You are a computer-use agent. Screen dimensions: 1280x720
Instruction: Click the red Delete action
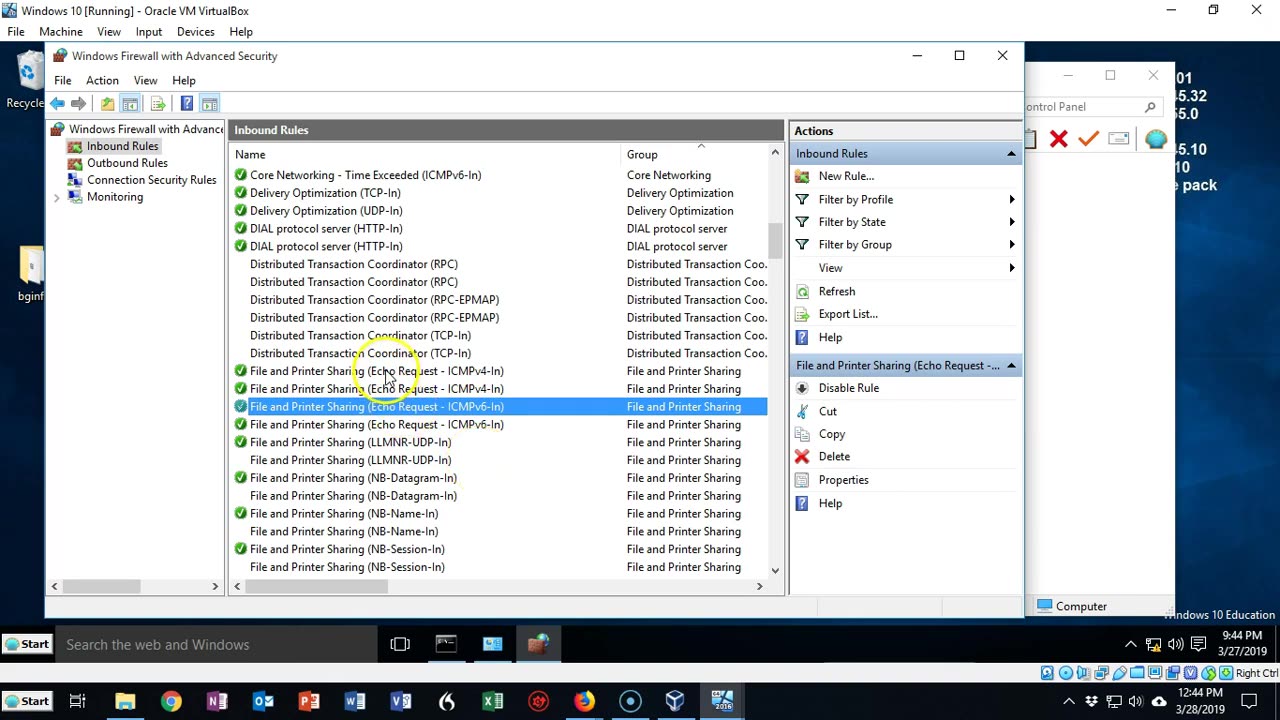coord(833,457)
